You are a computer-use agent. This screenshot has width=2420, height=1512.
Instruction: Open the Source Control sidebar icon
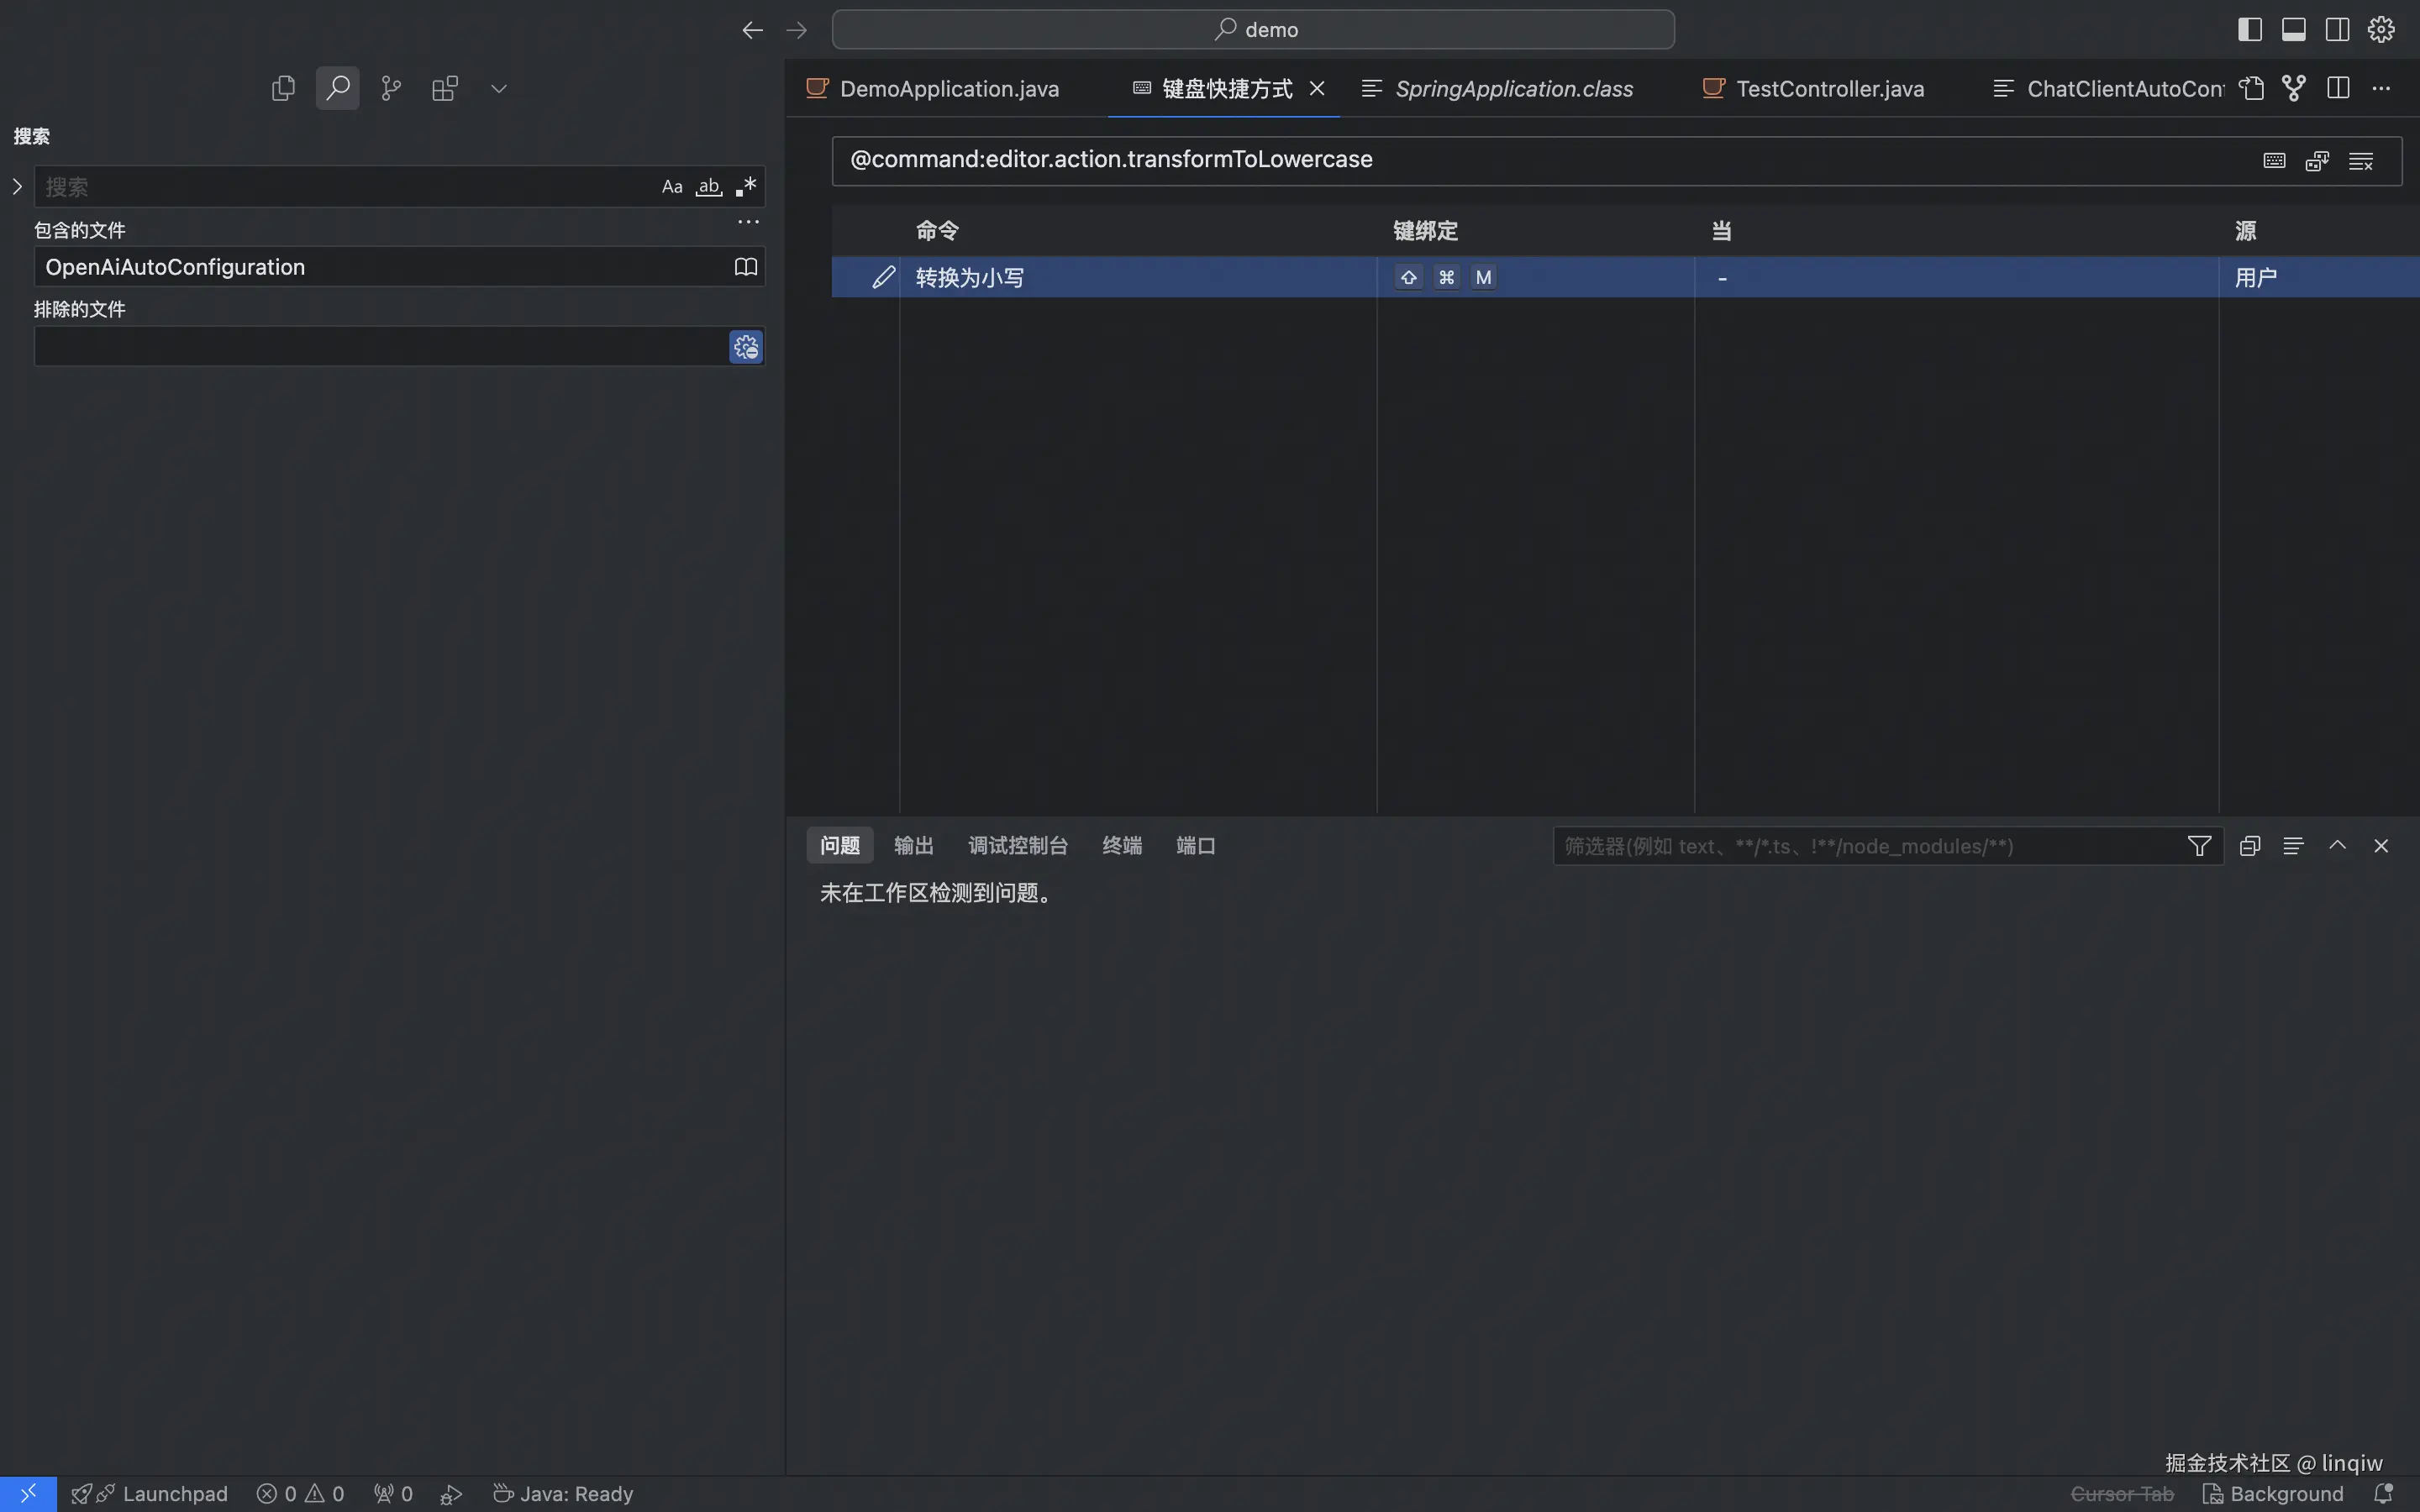(391, 88)
